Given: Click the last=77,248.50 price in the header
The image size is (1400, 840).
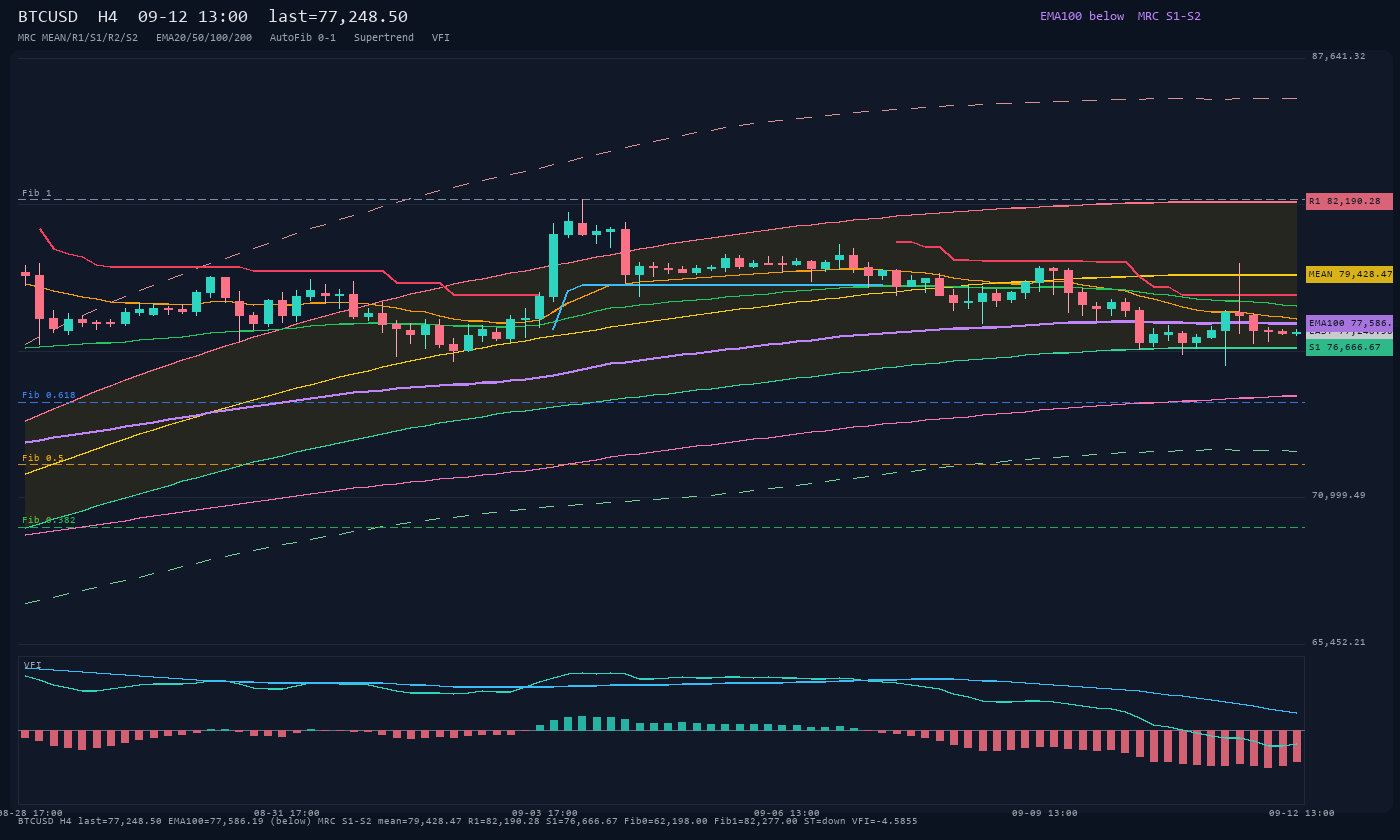Looking at the screenshot, I should point(338,16).
